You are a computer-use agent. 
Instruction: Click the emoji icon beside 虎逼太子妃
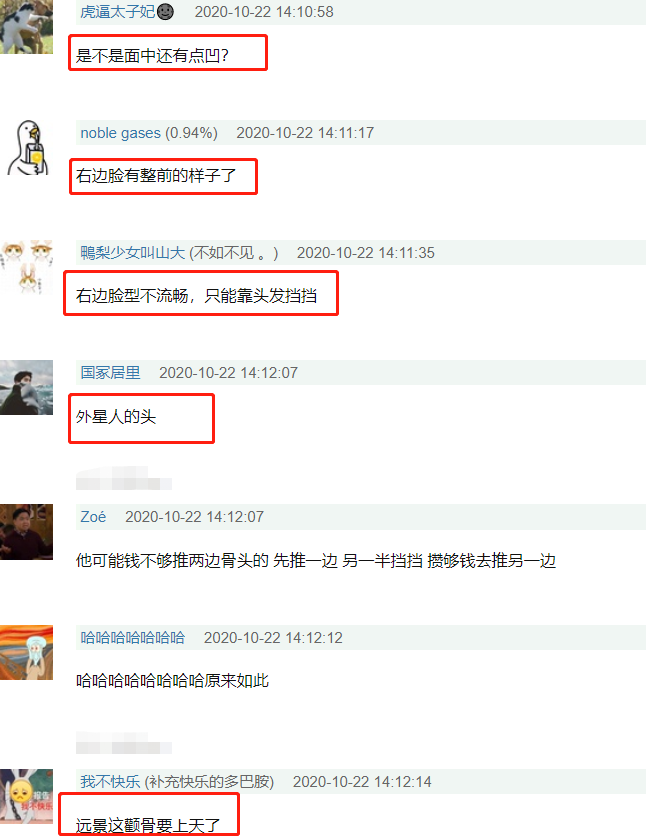[x=165, y=12]
